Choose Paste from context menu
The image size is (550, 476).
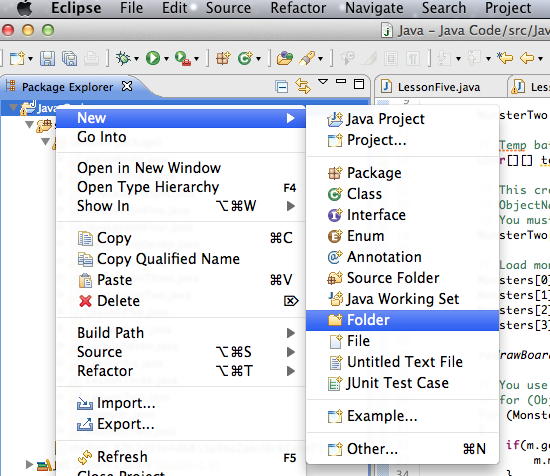tap(181, 280)
